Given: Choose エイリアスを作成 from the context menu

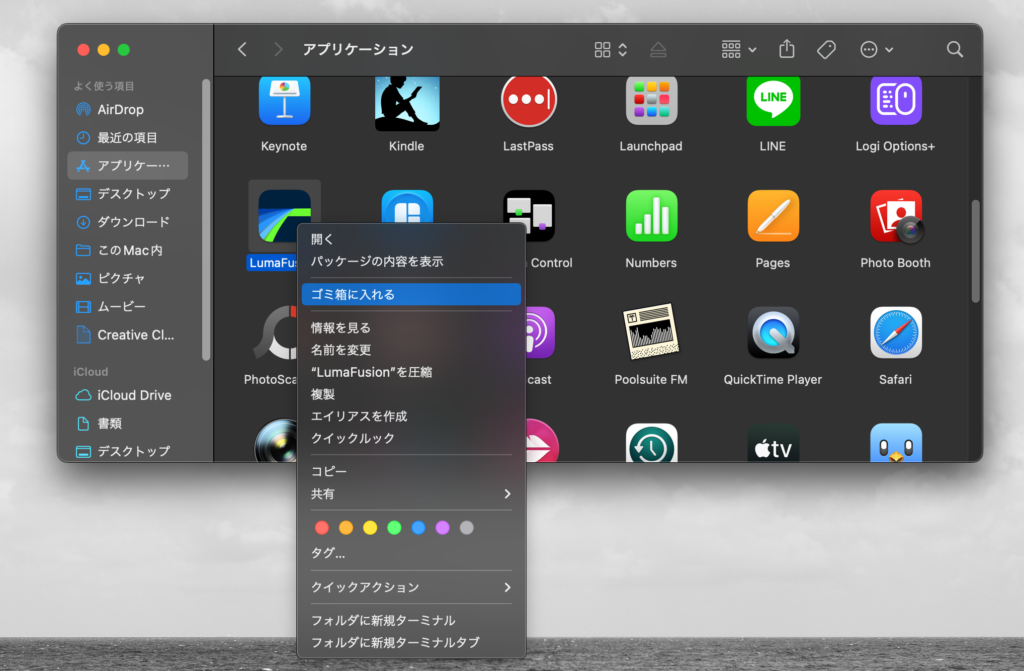Looking at the screenshot, I should (411, 416).
